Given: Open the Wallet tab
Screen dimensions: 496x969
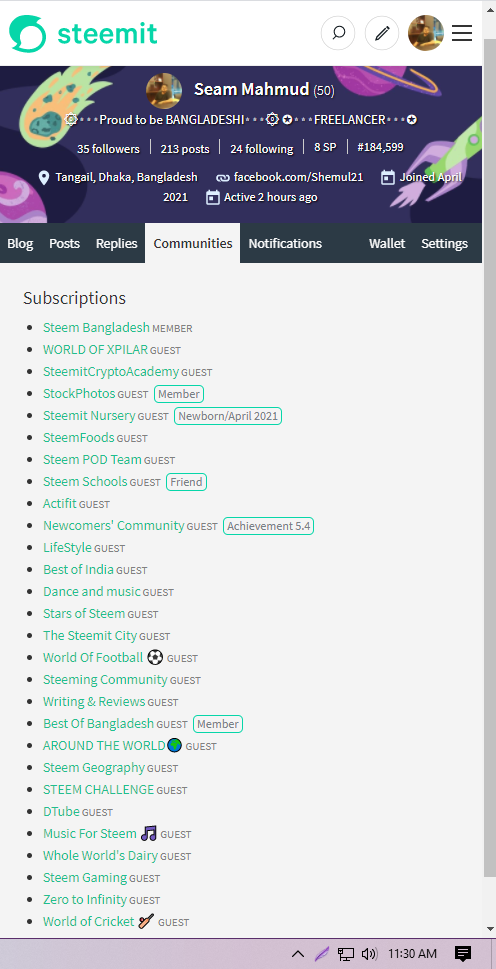Looking at the screenshot, I should pyautogui.click(x=387, y=243).
